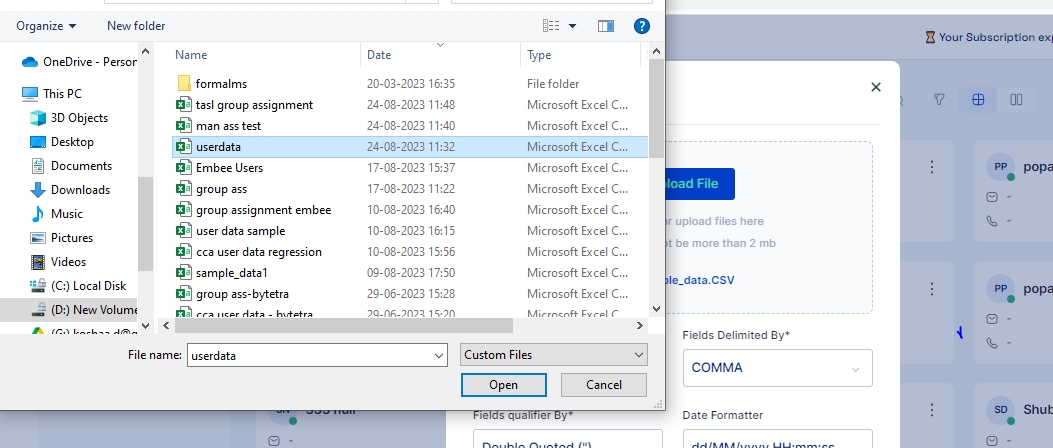Viewport: 1053px width, 448px height.
Task: Switch to the column view icon
Action: tap(1016, 99)
